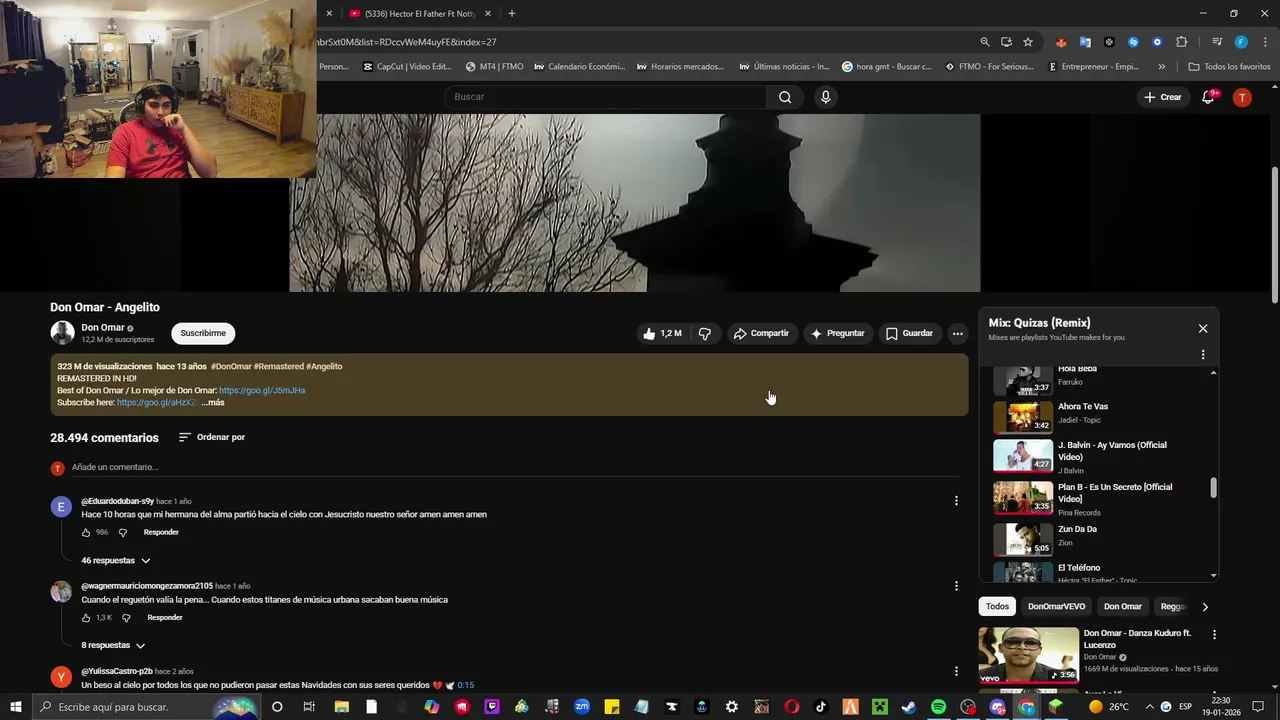Screen dimensions: 1280x720
Task: Open YouTube account avatar menu
Action: pos(1242,97)
